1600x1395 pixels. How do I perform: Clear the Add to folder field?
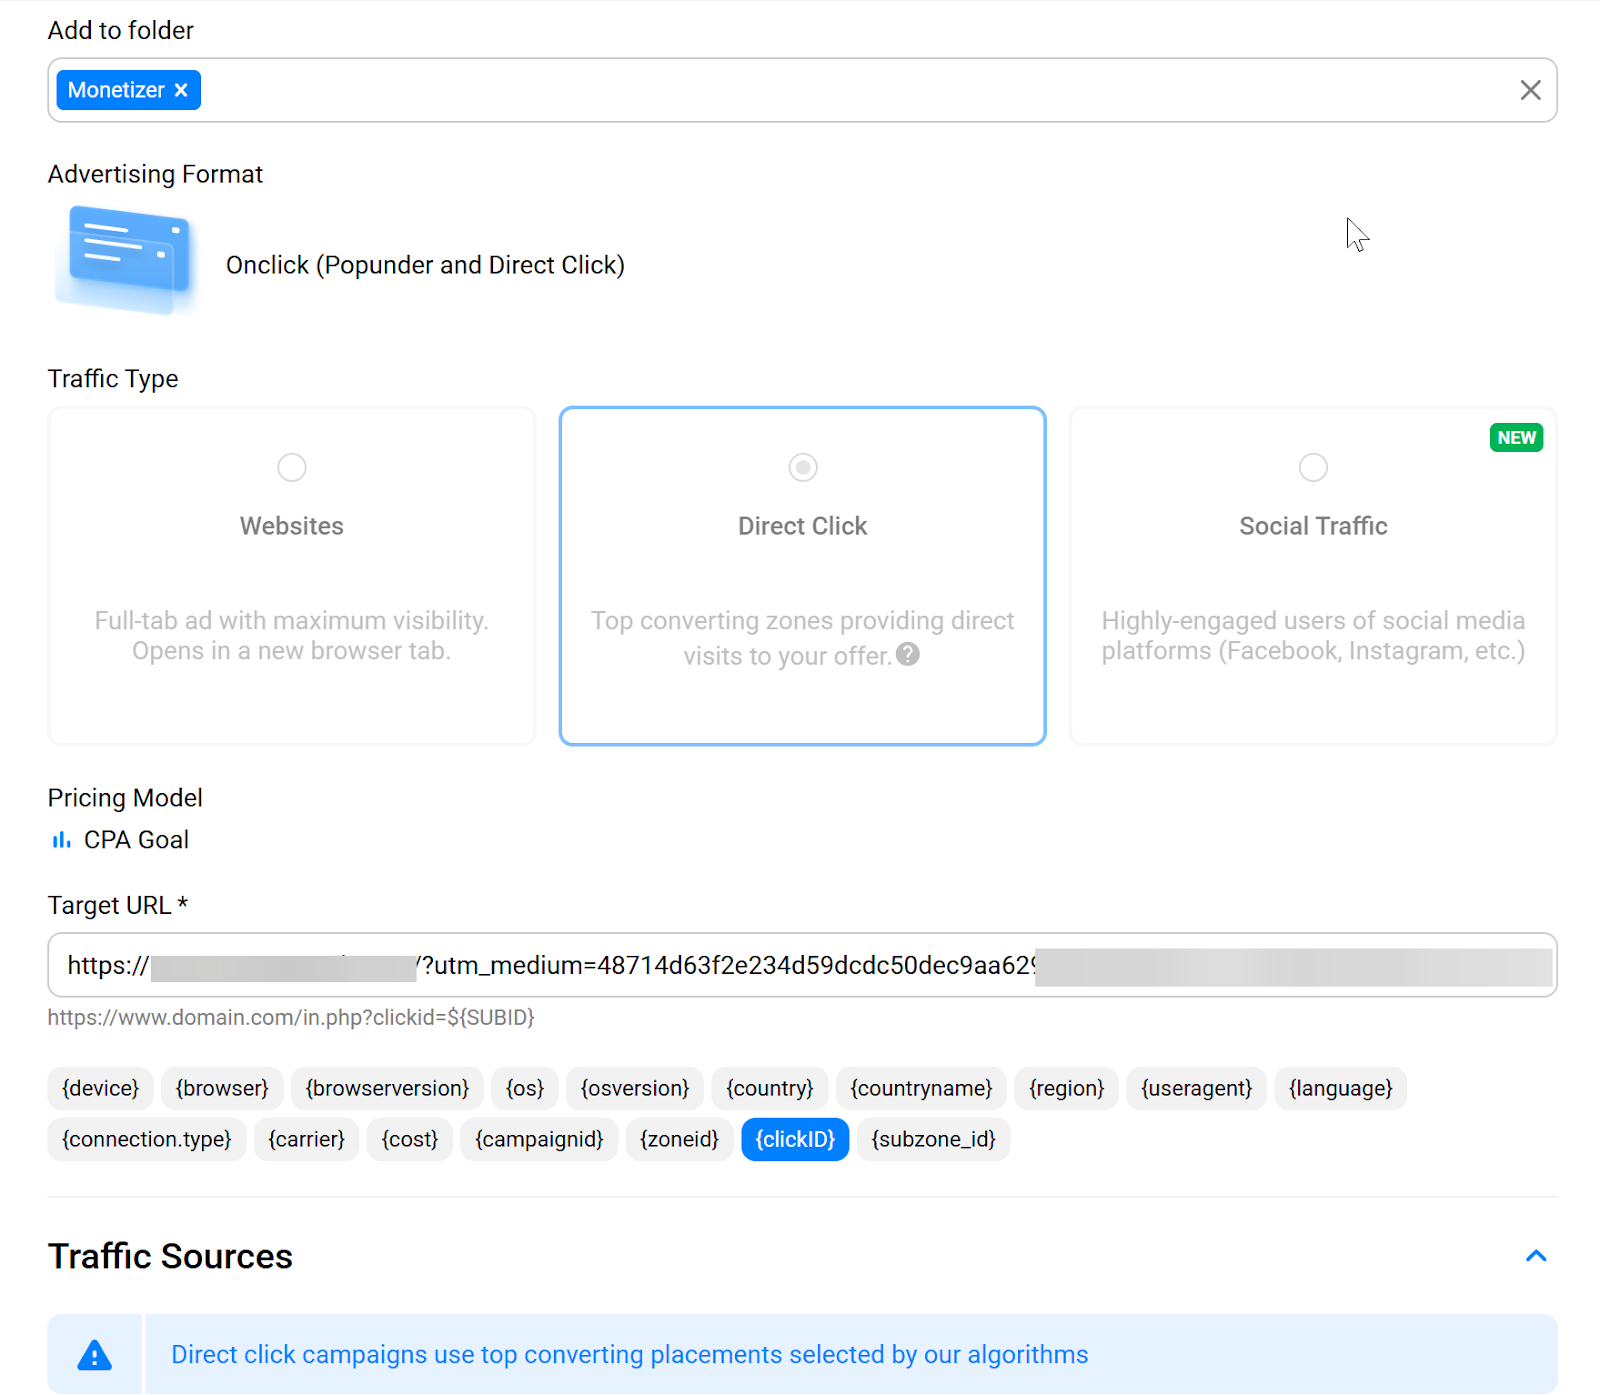(1529, 90)
